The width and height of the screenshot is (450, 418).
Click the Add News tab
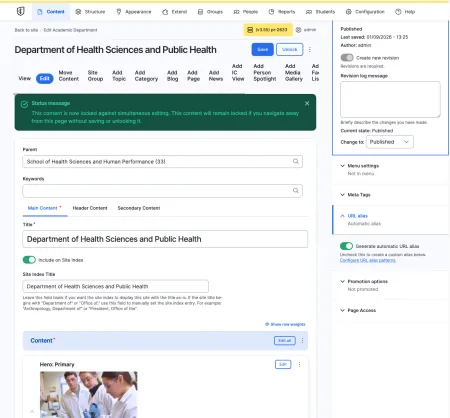coord(216,76)
